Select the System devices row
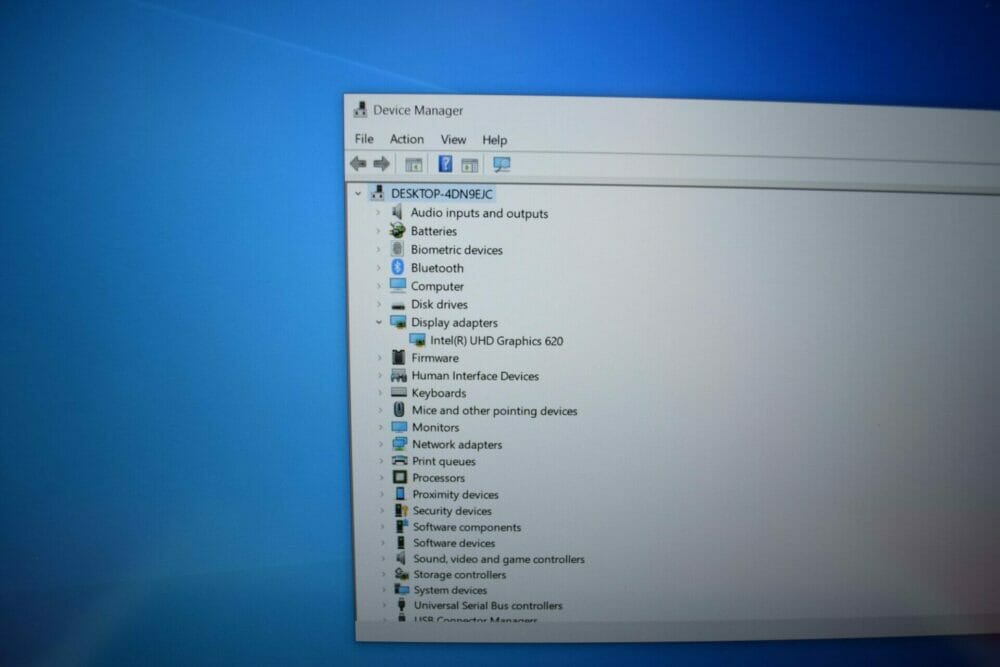 [x=450, y=590]
